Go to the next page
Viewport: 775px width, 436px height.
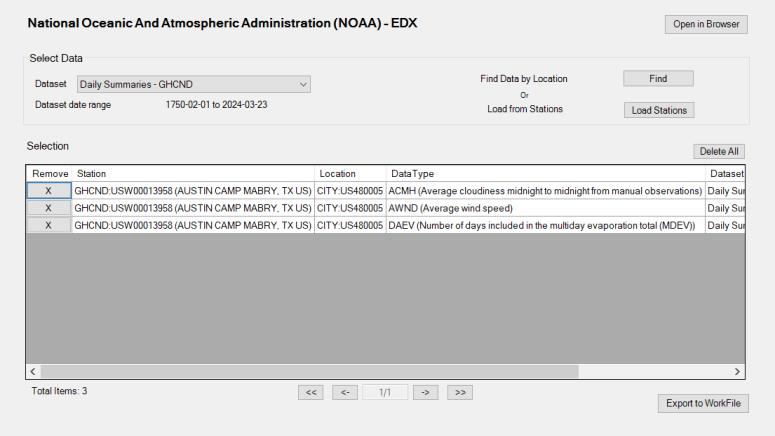[425, 392]
